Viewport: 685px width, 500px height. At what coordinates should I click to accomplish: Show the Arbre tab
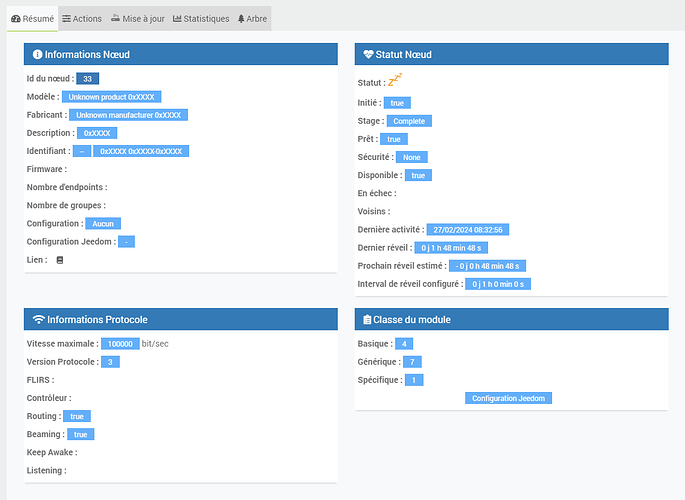click(252, 19)
